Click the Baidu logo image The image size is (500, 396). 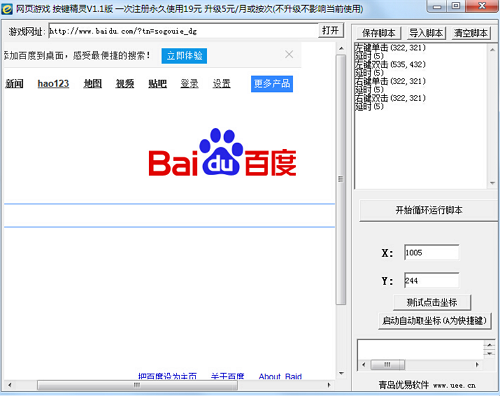(x=222, y=153)
